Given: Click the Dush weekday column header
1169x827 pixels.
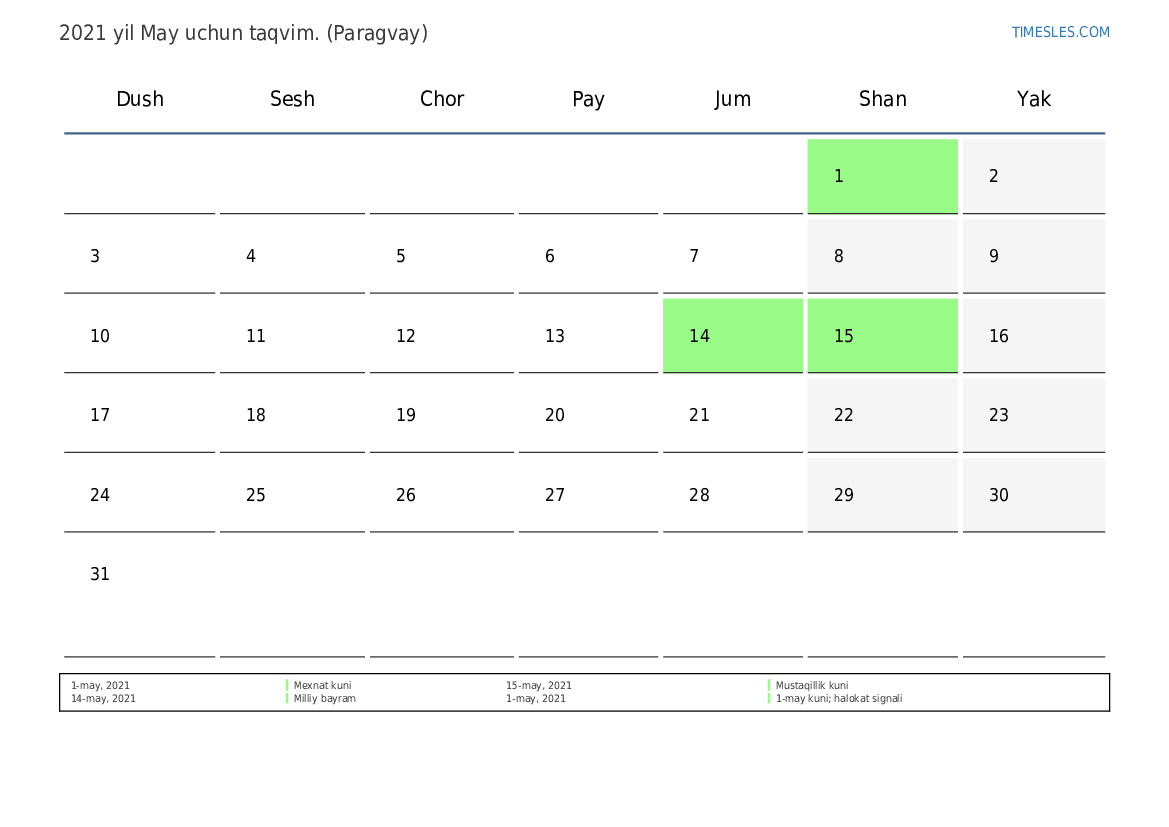Looking at the screenshot, I should (x=140, y=99).
